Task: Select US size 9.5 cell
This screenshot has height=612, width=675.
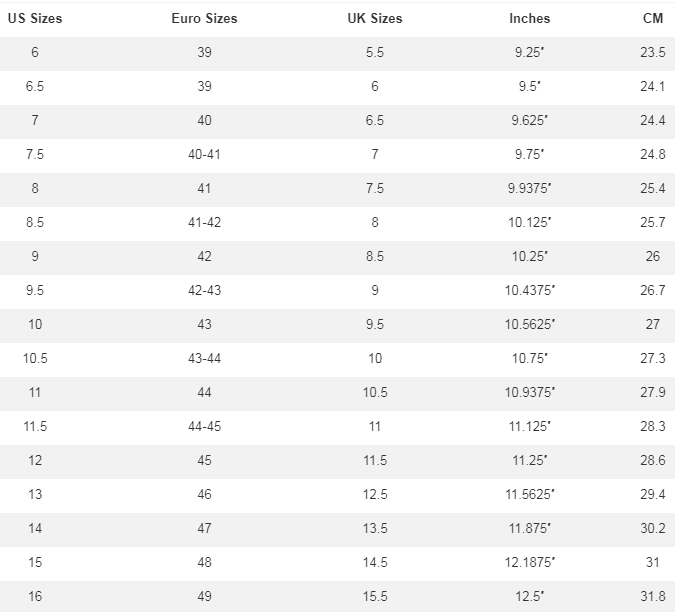Action: click(35, 291)
